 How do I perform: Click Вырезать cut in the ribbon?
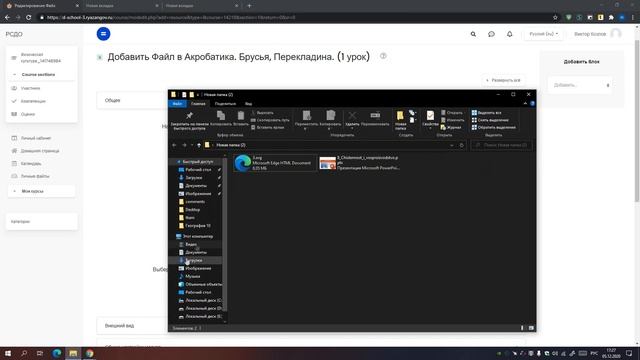pyautogui.click(x=262, y=113)
